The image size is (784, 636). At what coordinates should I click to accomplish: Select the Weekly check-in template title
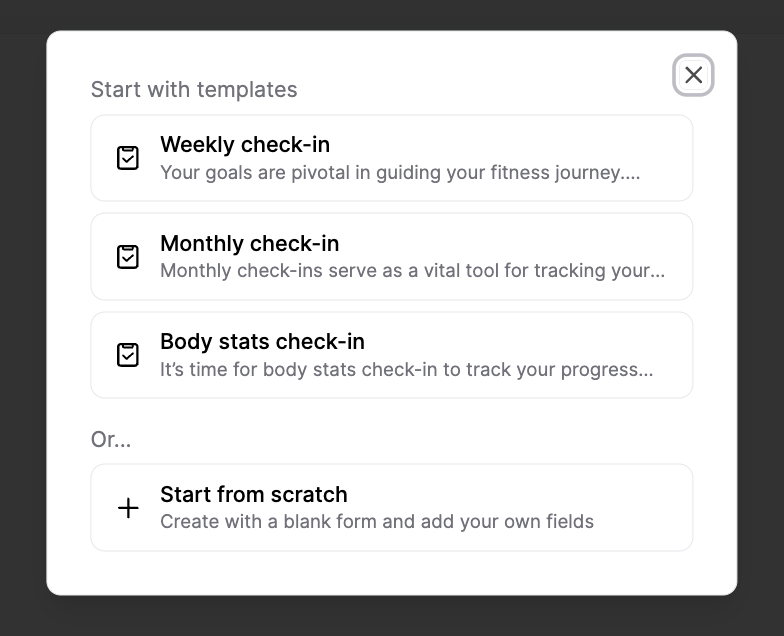[x=245, y=145]
